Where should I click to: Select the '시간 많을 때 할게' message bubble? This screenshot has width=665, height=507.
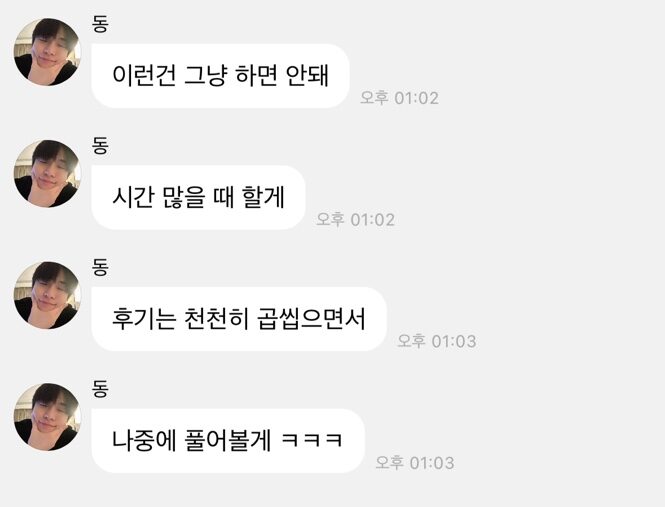pos(198,197)
